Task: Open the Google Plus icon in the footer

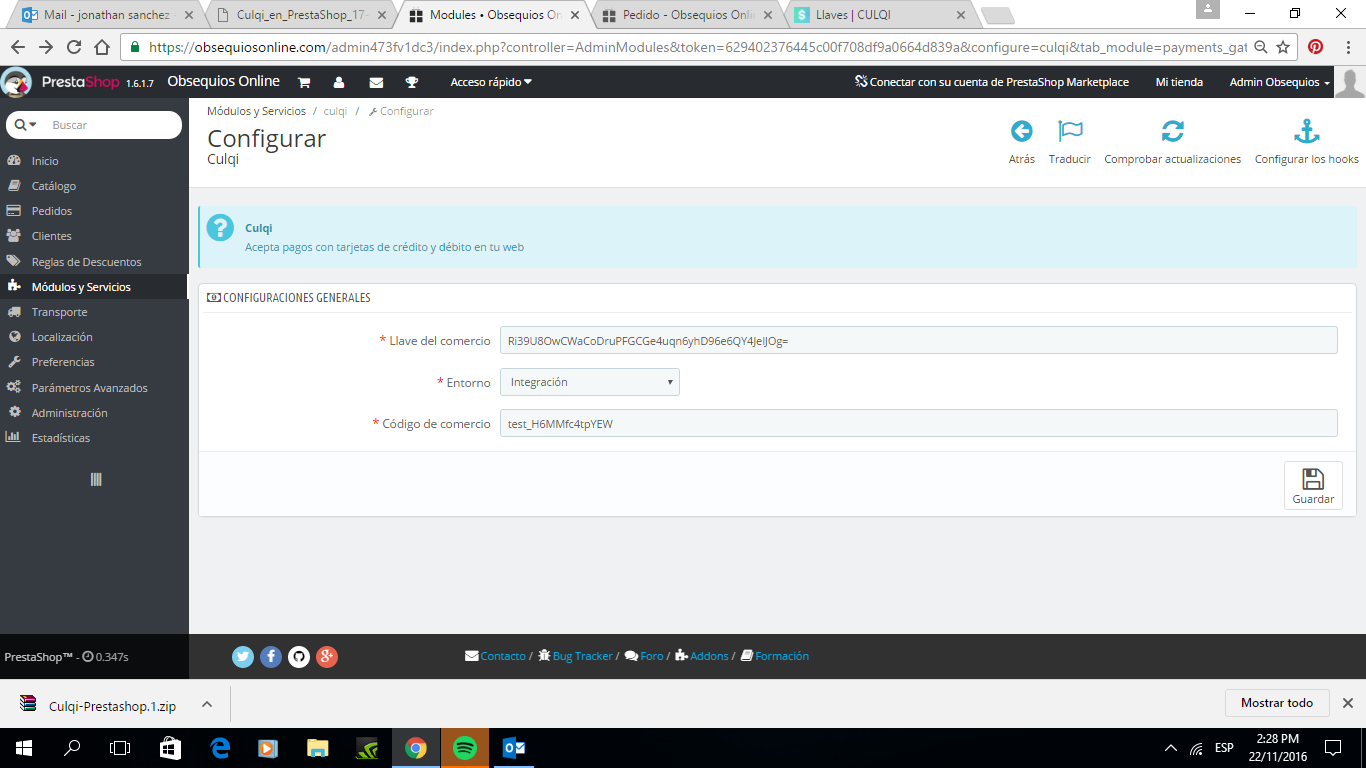Action: coord(327,657)
